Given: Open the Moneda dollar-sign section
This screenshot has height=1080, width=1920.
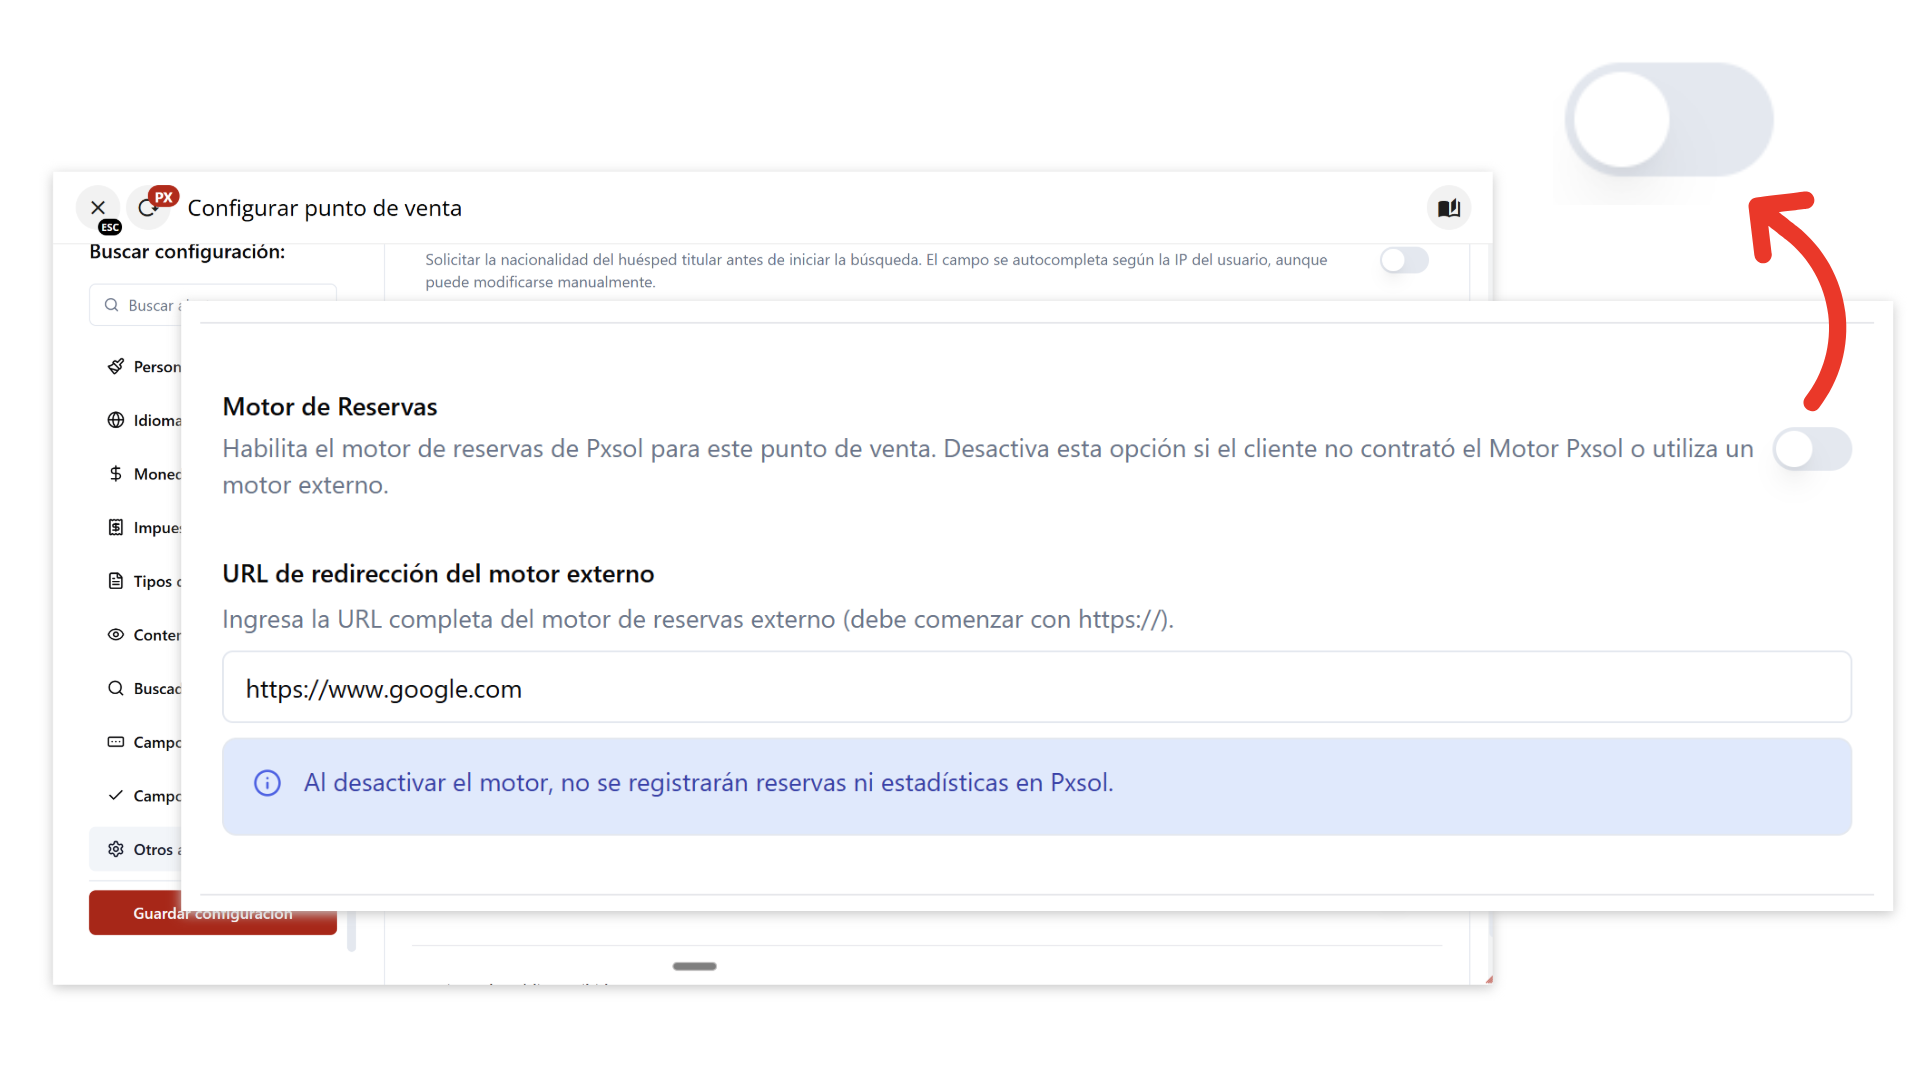Looking at the screenshot, I should [144, 474].
